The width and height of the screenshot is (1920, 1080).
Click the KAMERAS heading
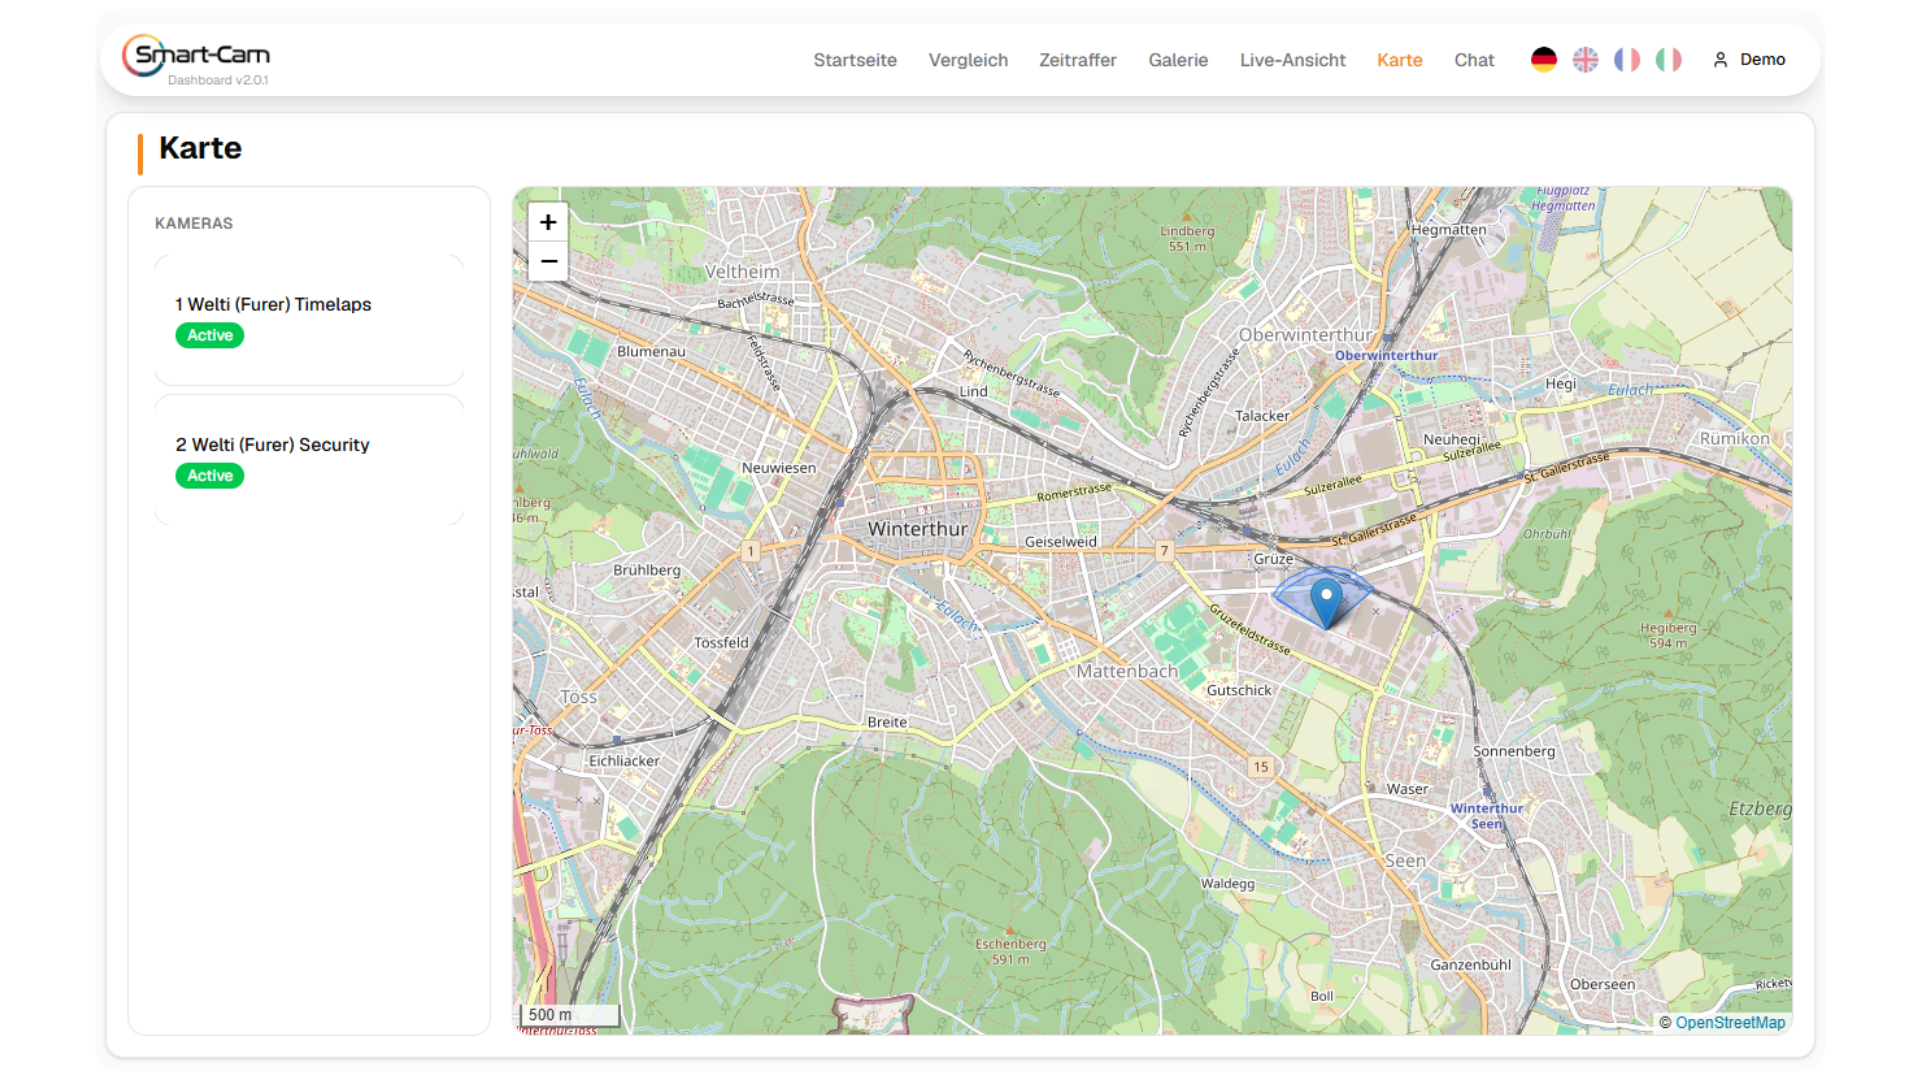(194, 224)
